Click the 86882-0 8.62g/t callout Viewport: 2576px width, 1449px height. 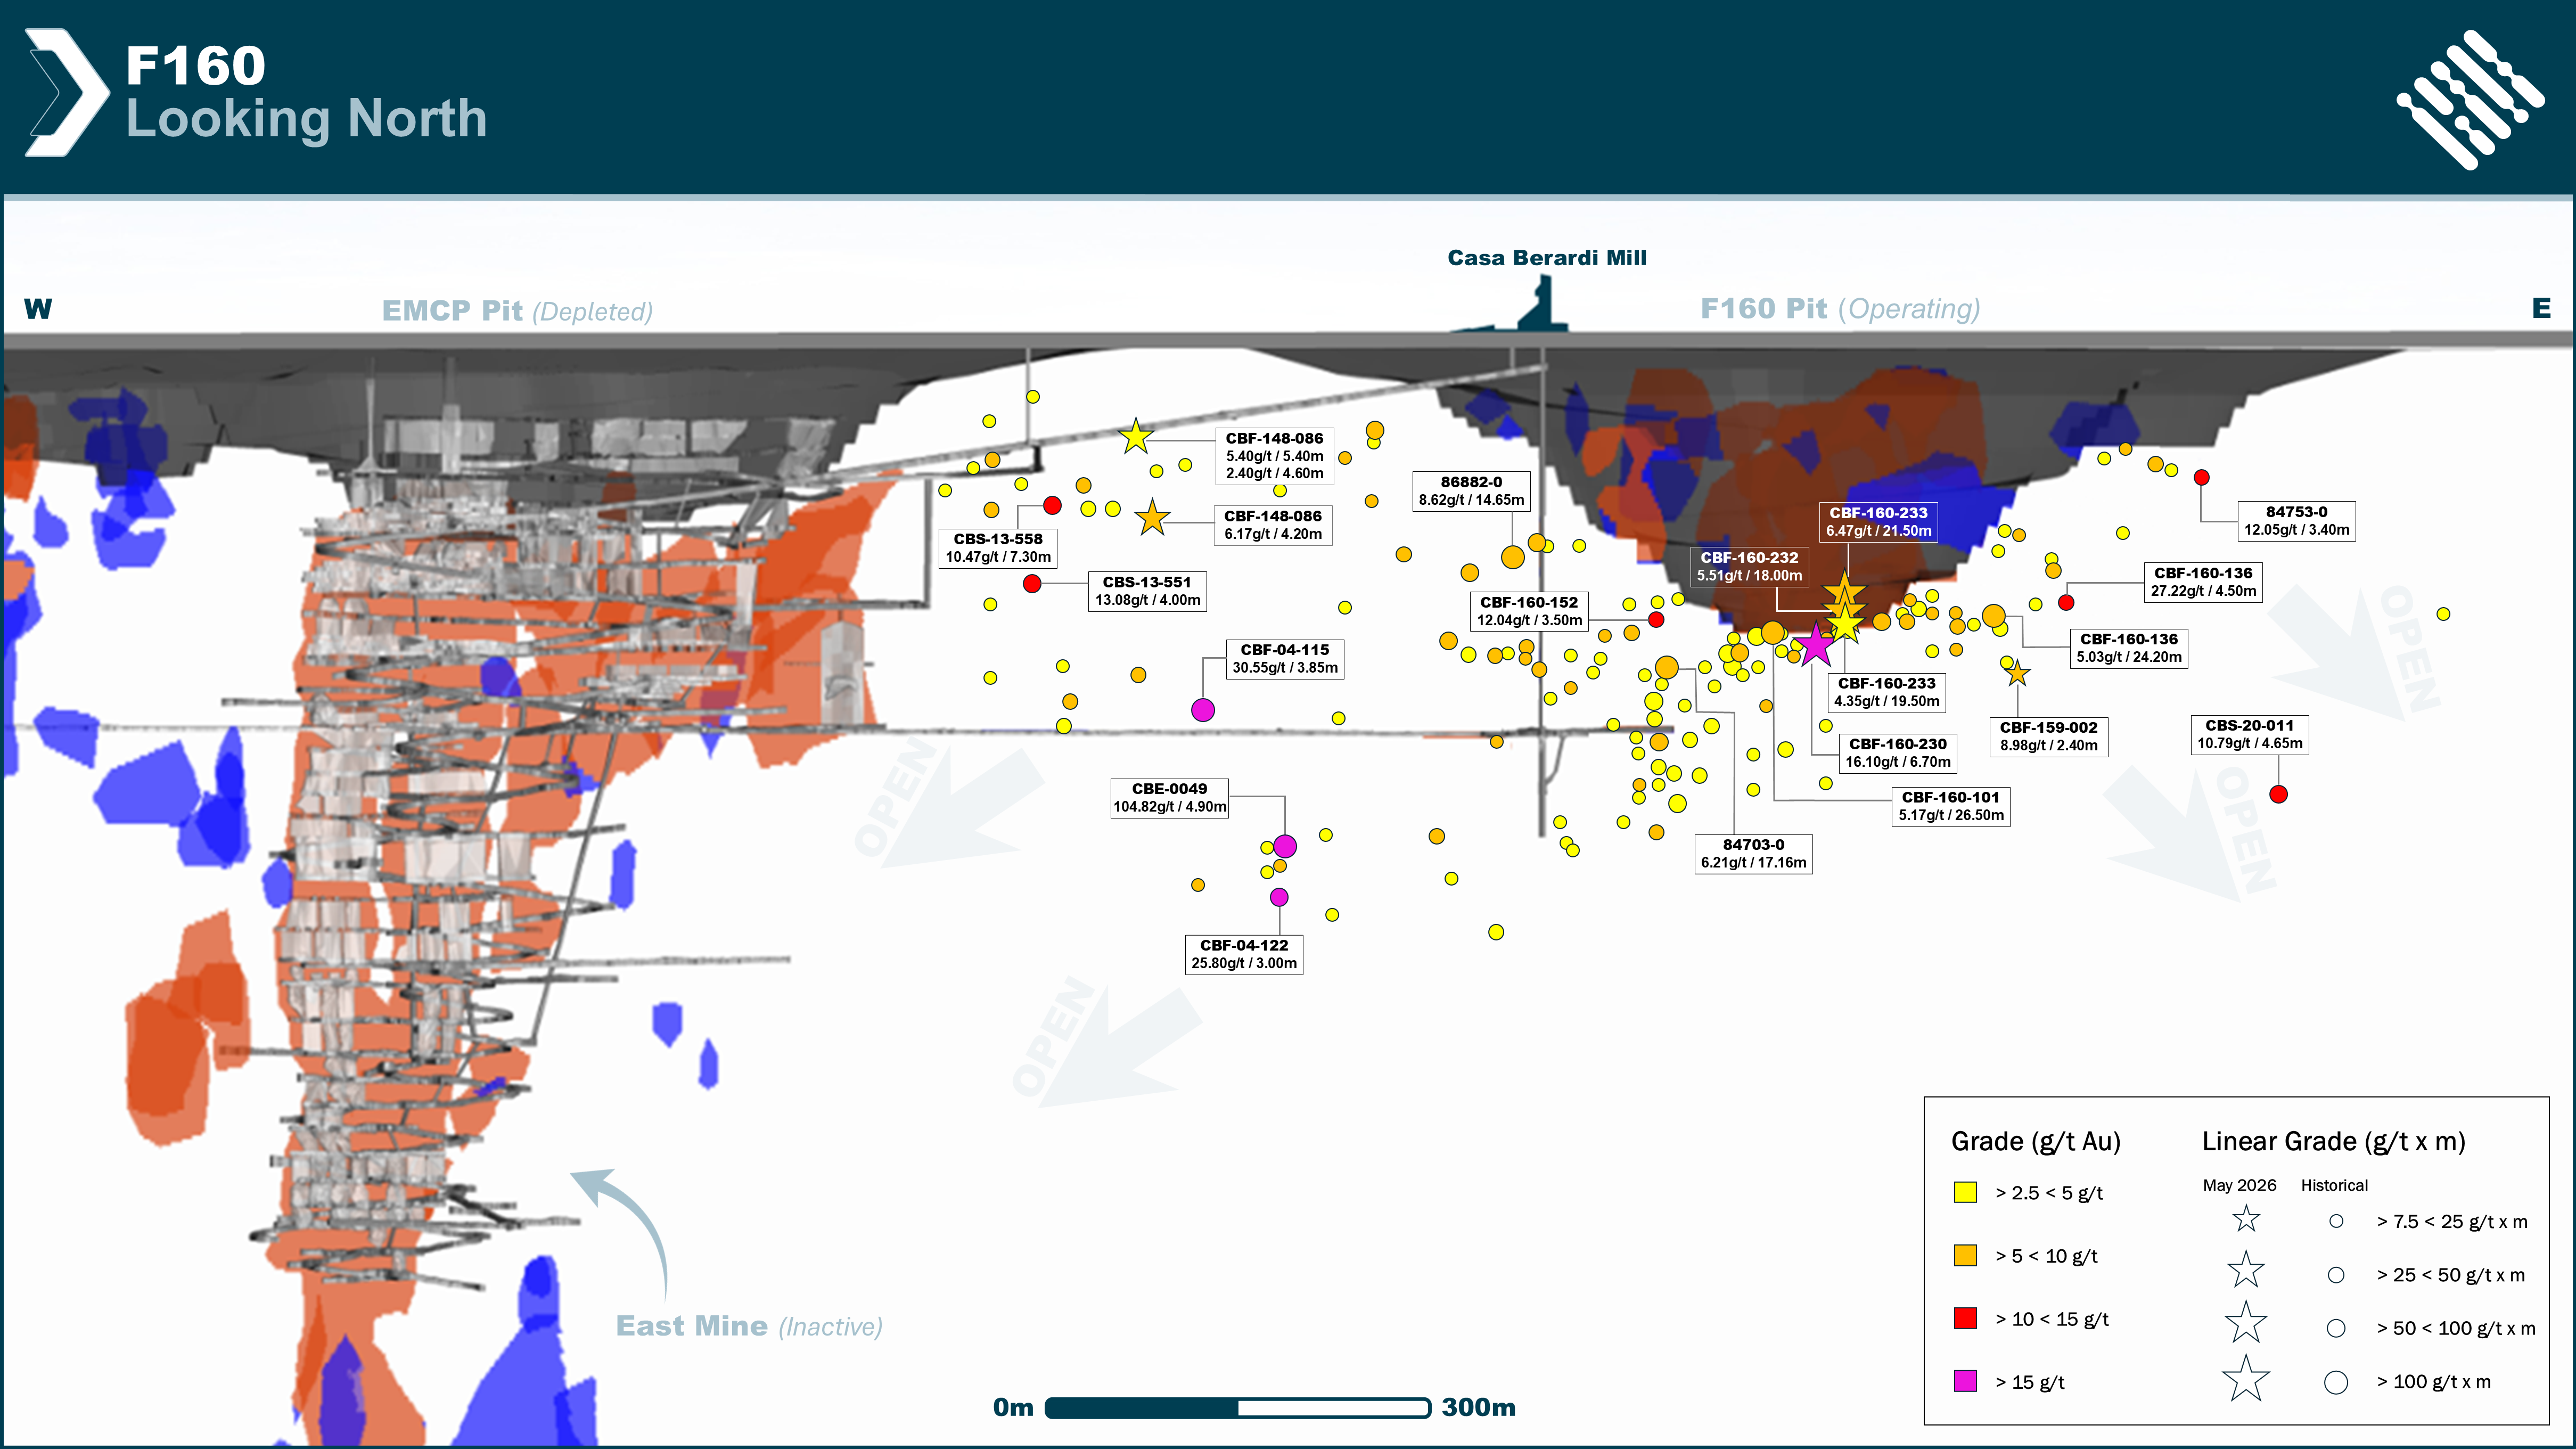(x=1471, y=491)
